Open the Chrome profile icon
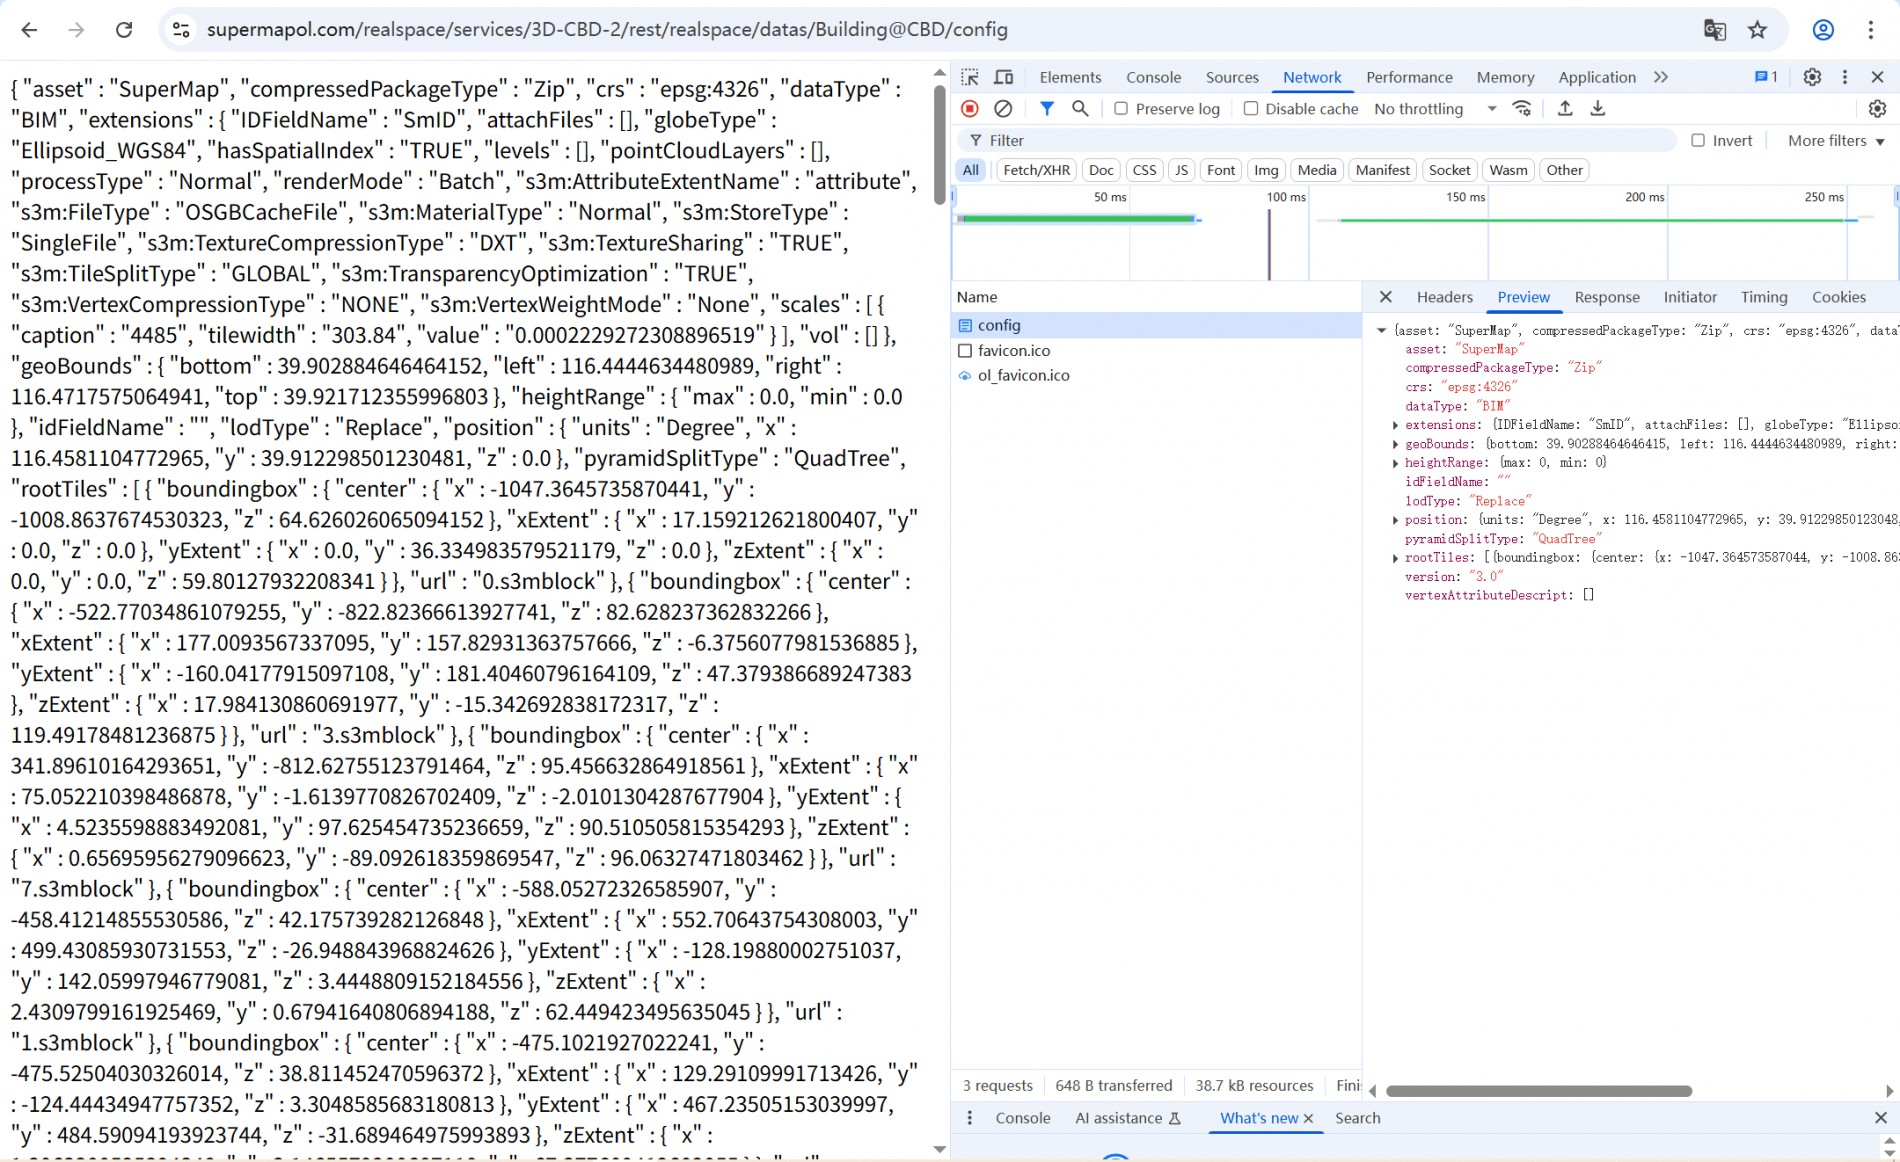Viewport: 1900px width, 1162px height. click(x=1823, y=30)
